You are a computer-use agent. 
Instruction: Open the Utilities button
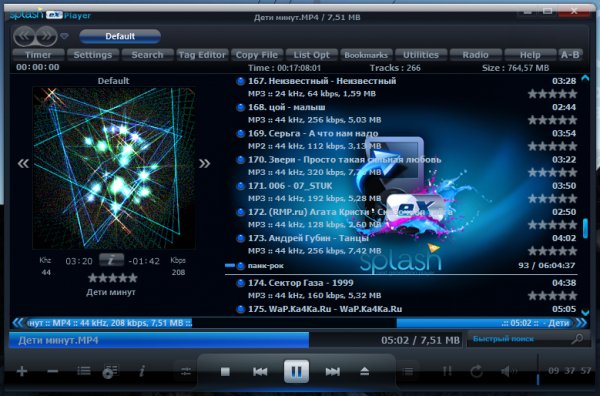pos(421,55)
